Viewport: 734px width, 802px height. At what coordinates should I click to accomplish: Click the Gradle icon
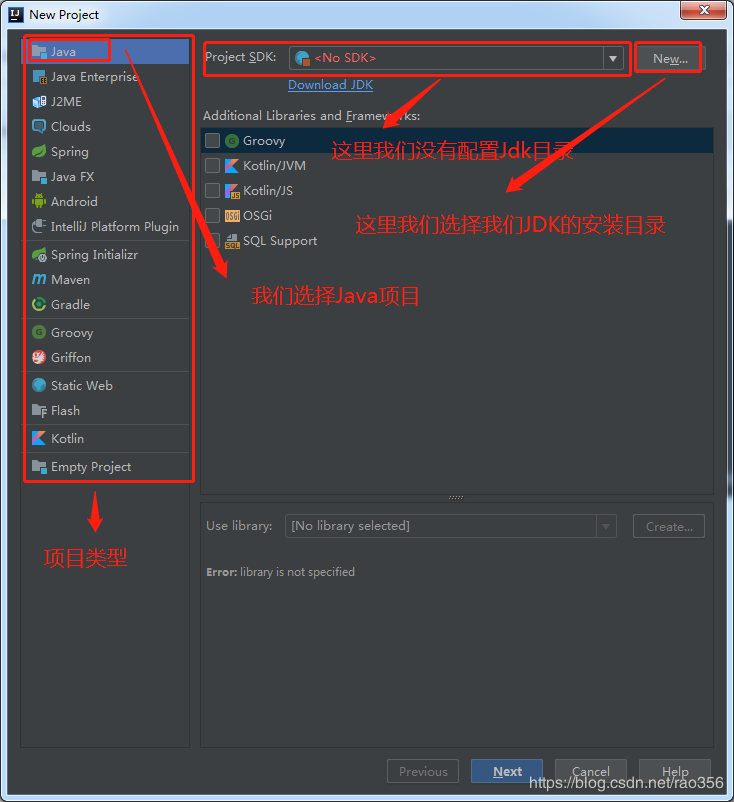(39, 304)
